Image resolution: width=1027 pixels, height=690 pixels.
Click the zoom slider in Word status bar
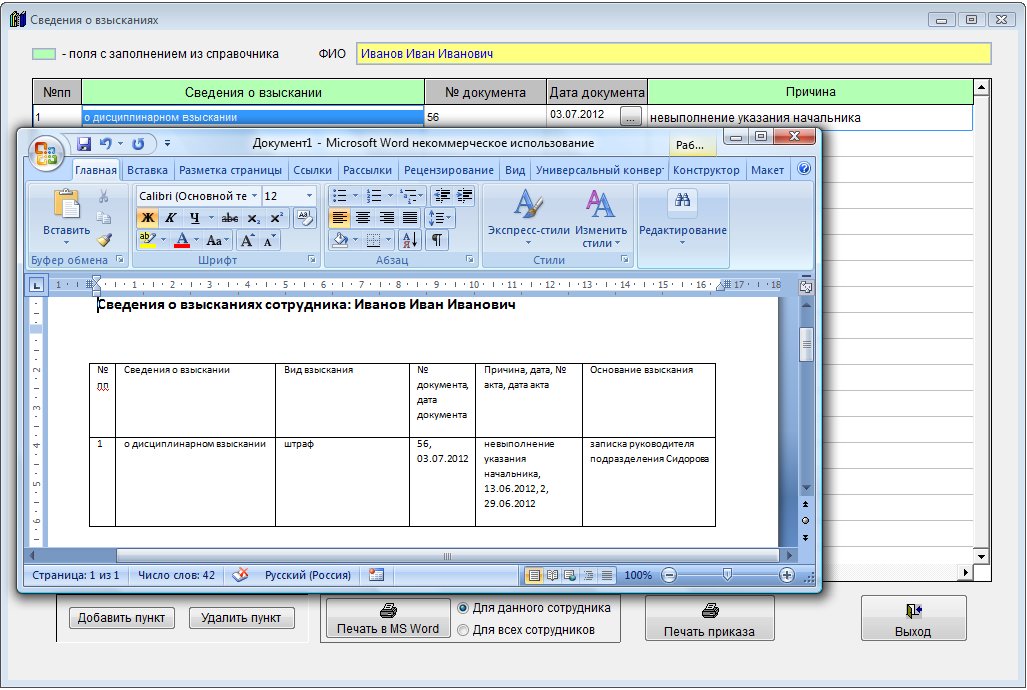pos(727,576)
